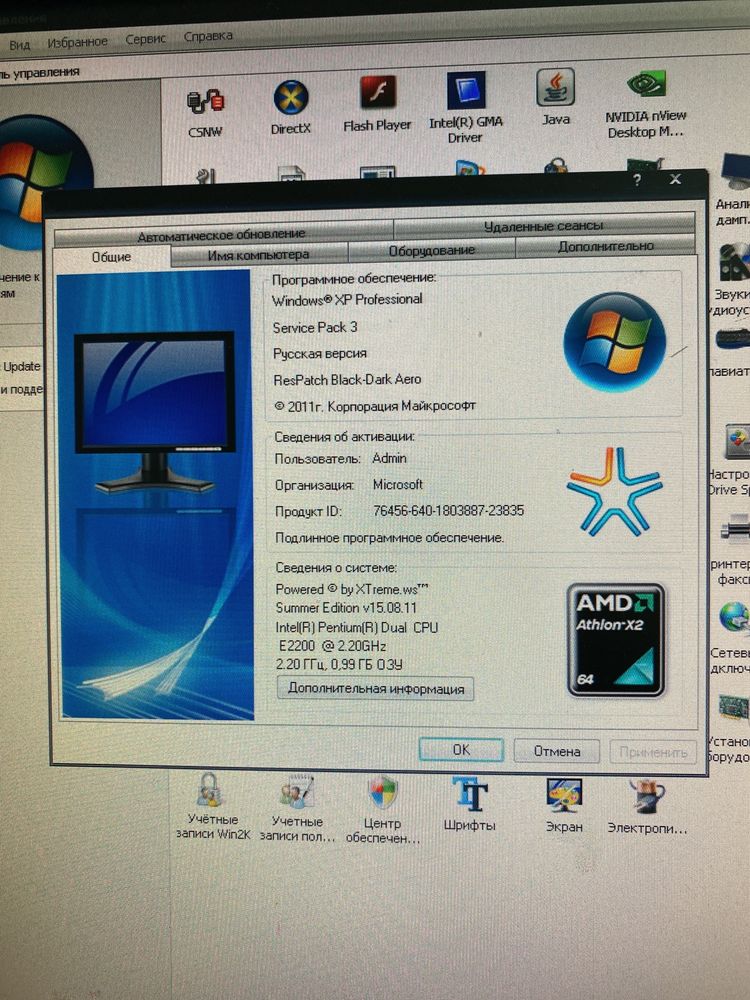Click the Windows orb logo in dialog

[x=615, y=342]
